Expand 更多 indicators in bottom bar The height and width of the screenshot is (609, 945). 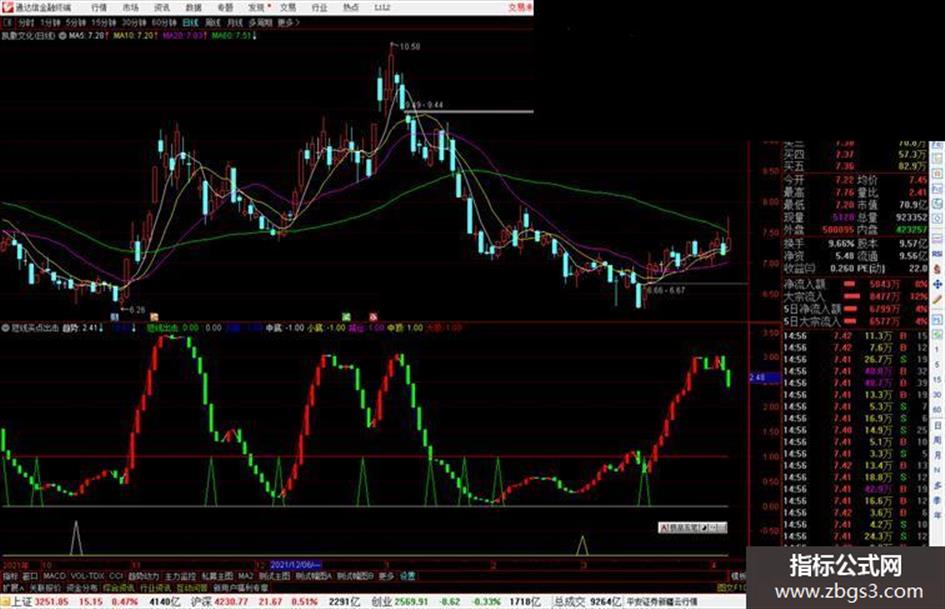386,576
